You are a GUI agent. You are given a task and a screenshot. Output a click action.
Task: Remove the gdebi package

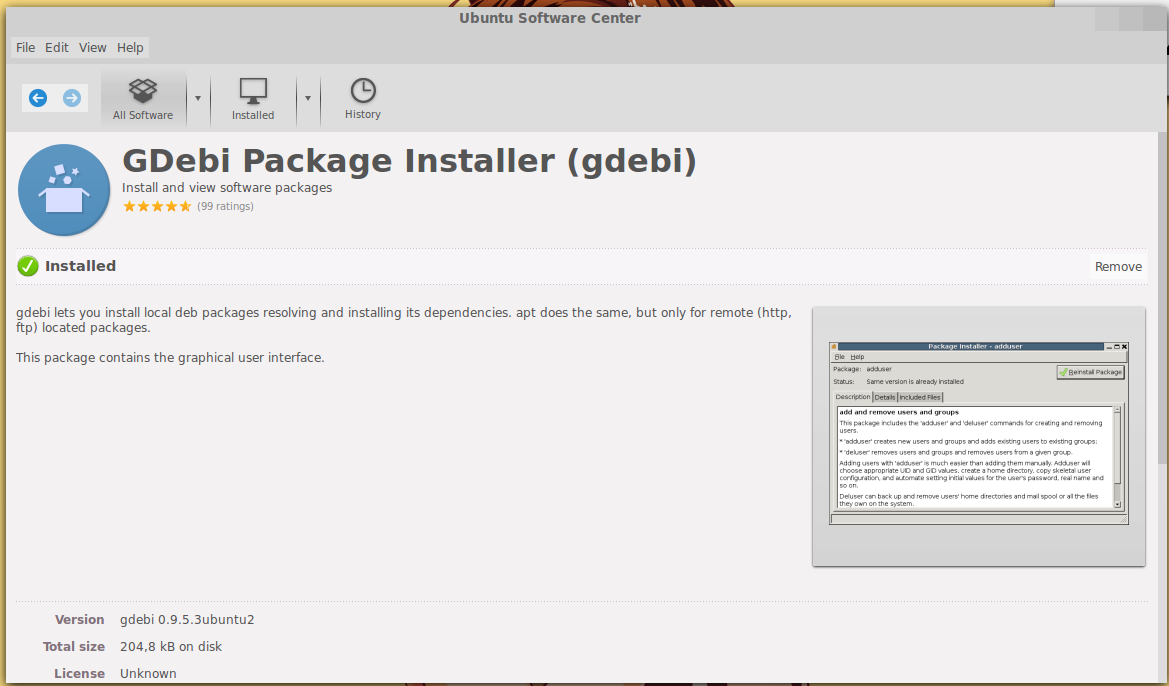(1117, 266)
